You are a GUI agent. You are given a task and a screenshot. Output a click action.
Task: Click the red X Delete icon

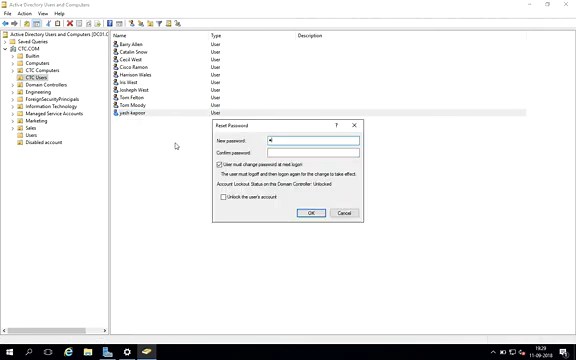70,24
